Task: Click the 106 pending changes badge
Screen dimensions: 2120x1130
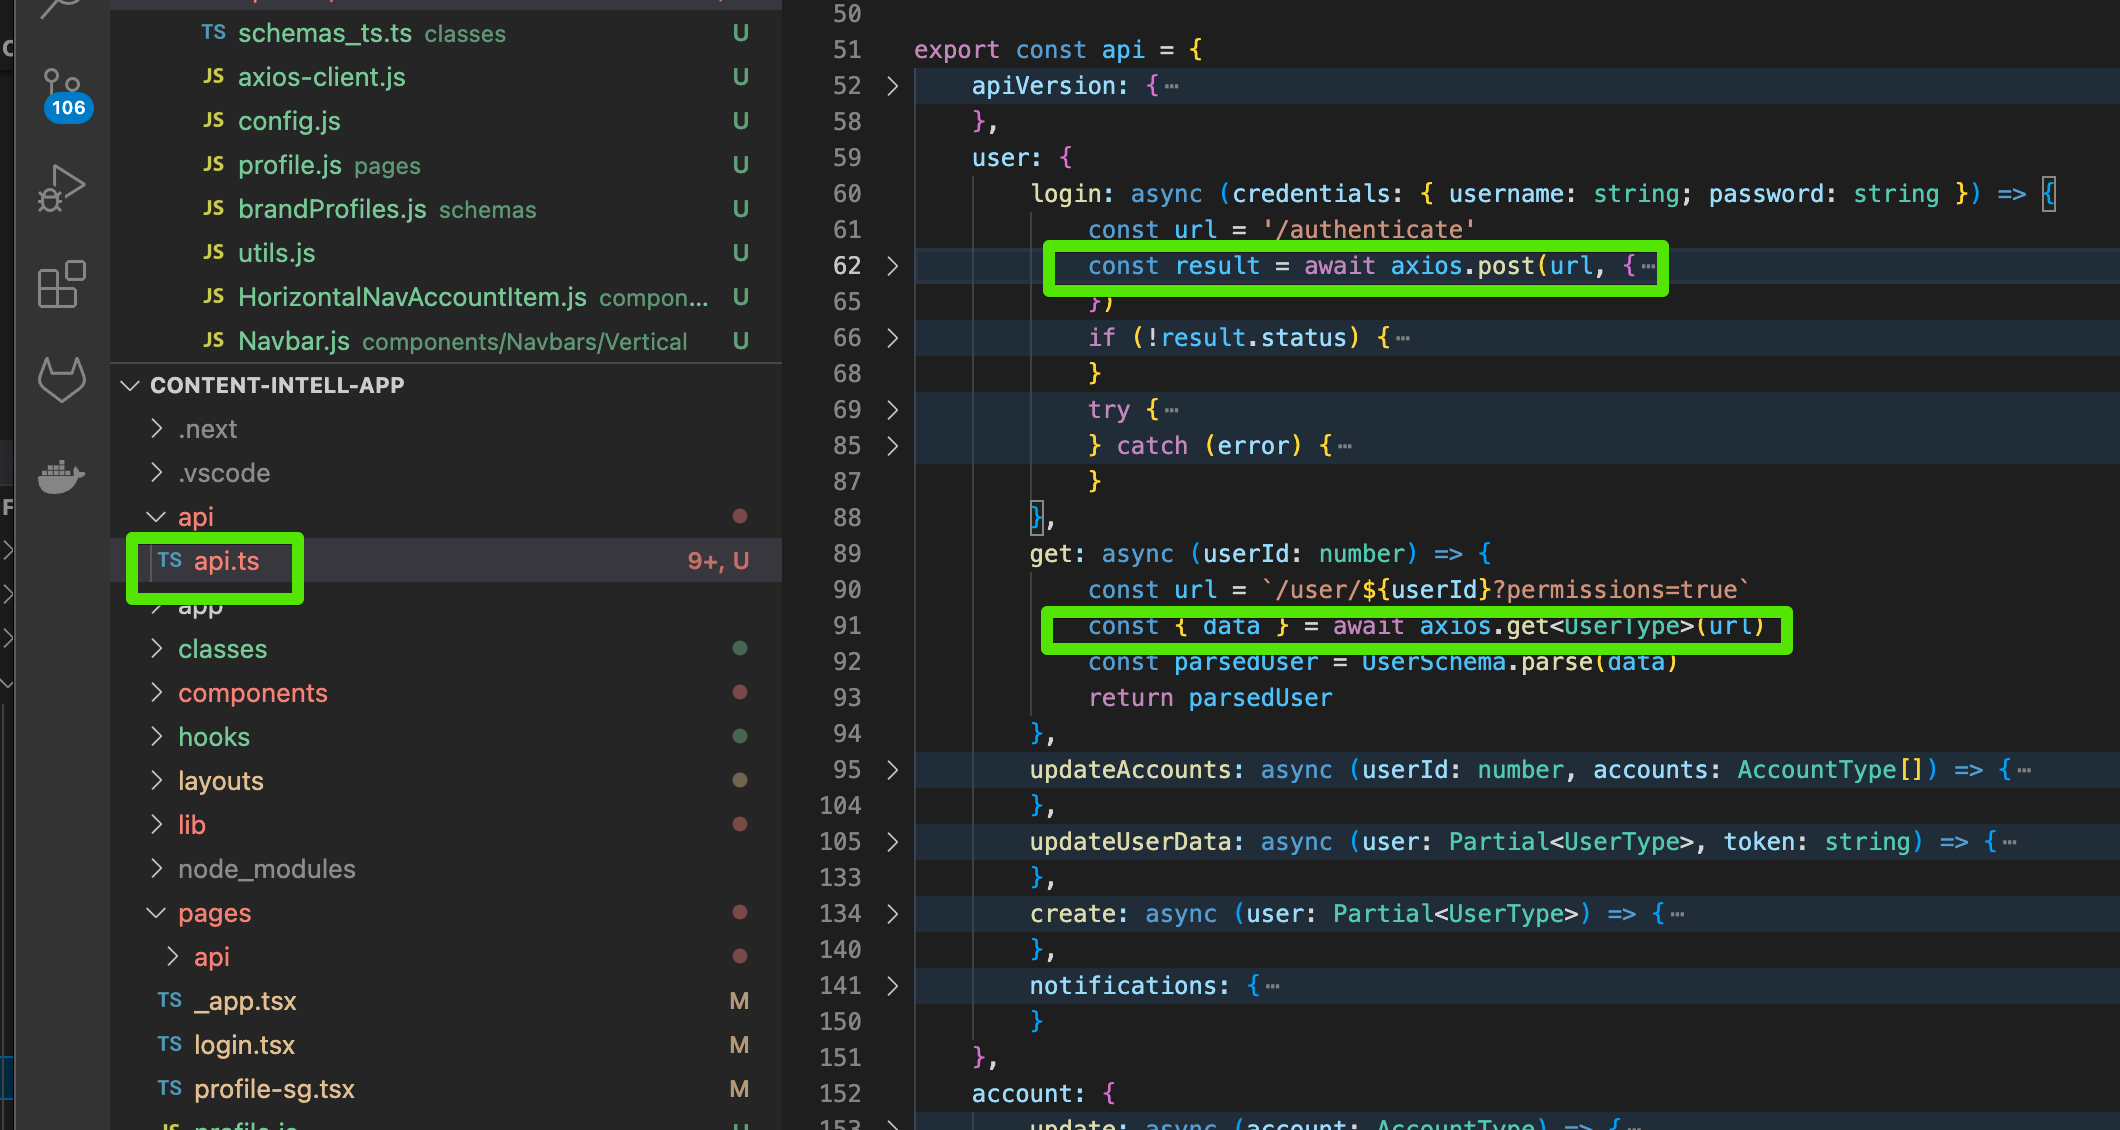Action: click(x=67, y=107)
